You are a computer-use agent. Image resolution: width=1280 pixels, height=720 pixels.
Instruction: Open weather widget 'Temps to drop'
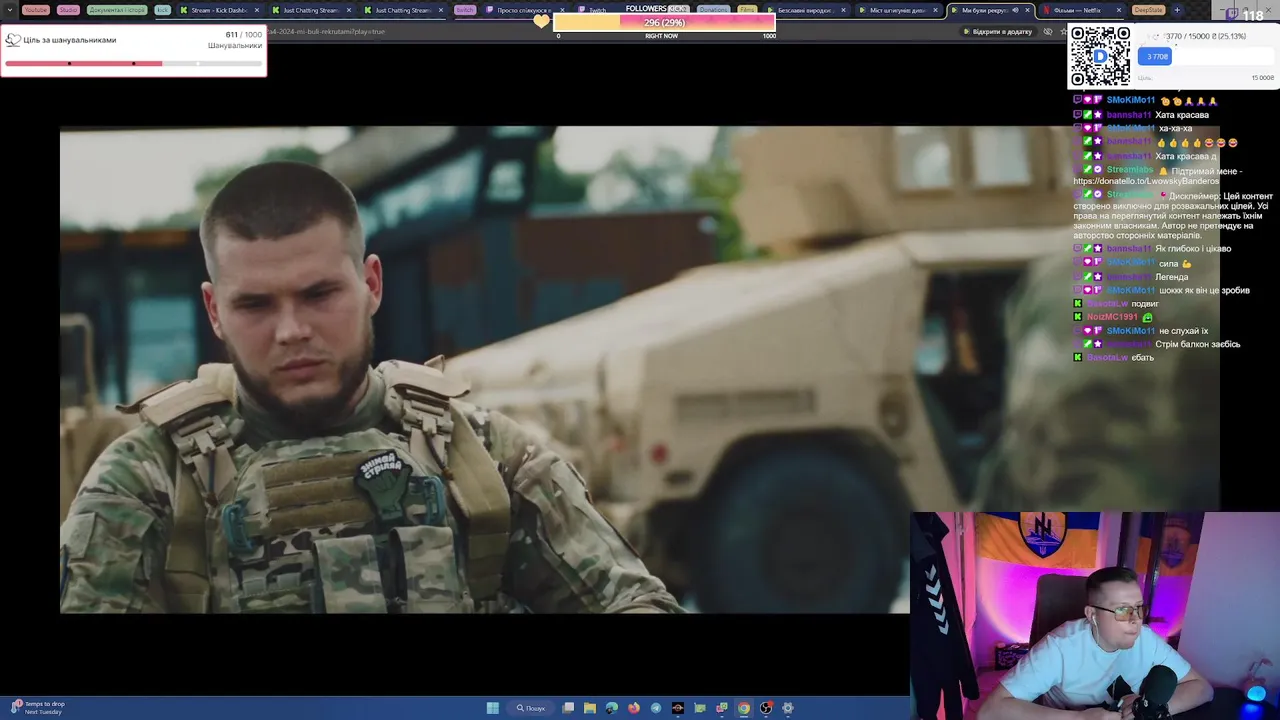(x=38, y=708)
